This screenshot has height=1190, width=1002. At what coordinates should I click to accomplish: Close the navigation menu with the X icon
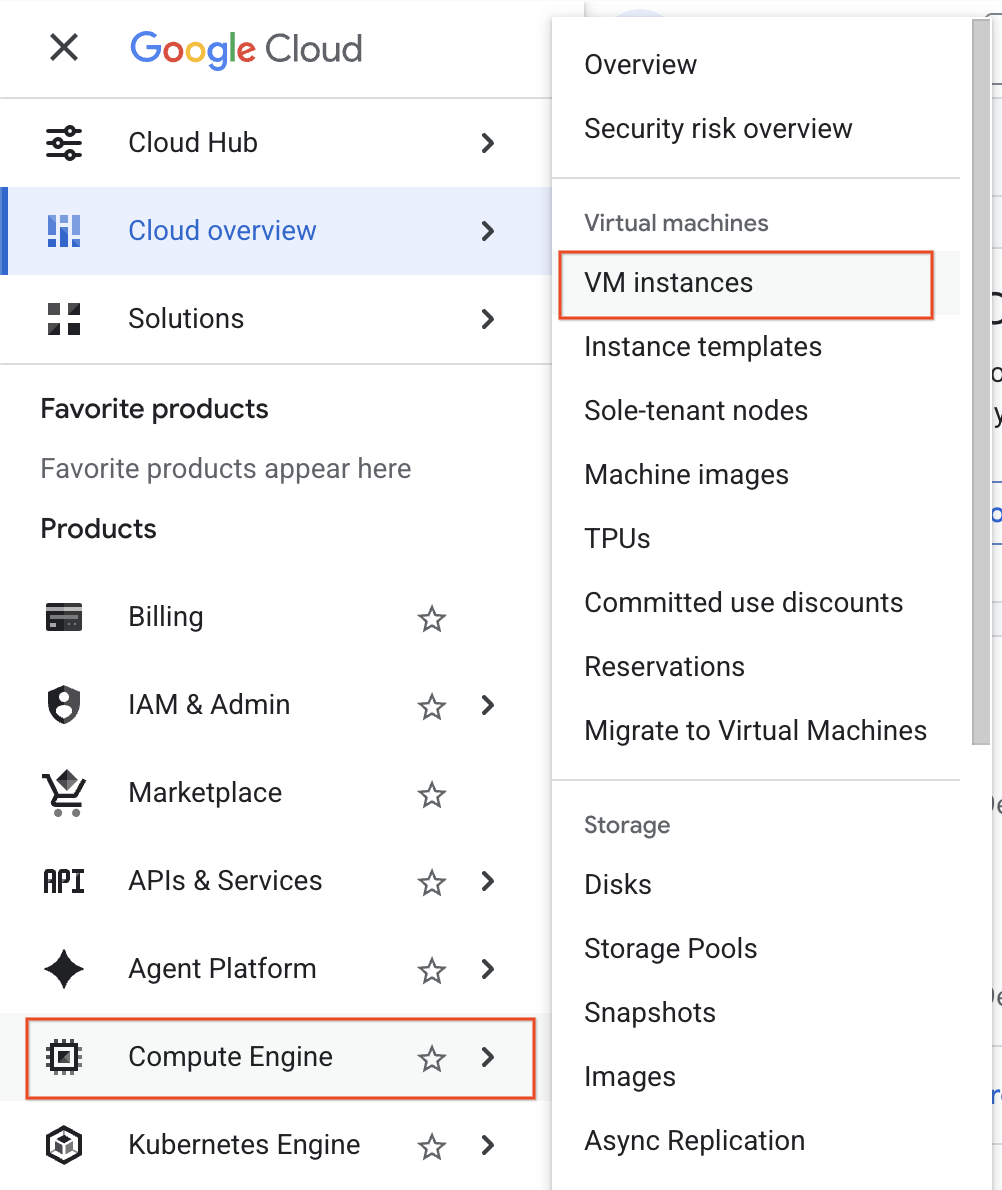click(x=64, y=48)
